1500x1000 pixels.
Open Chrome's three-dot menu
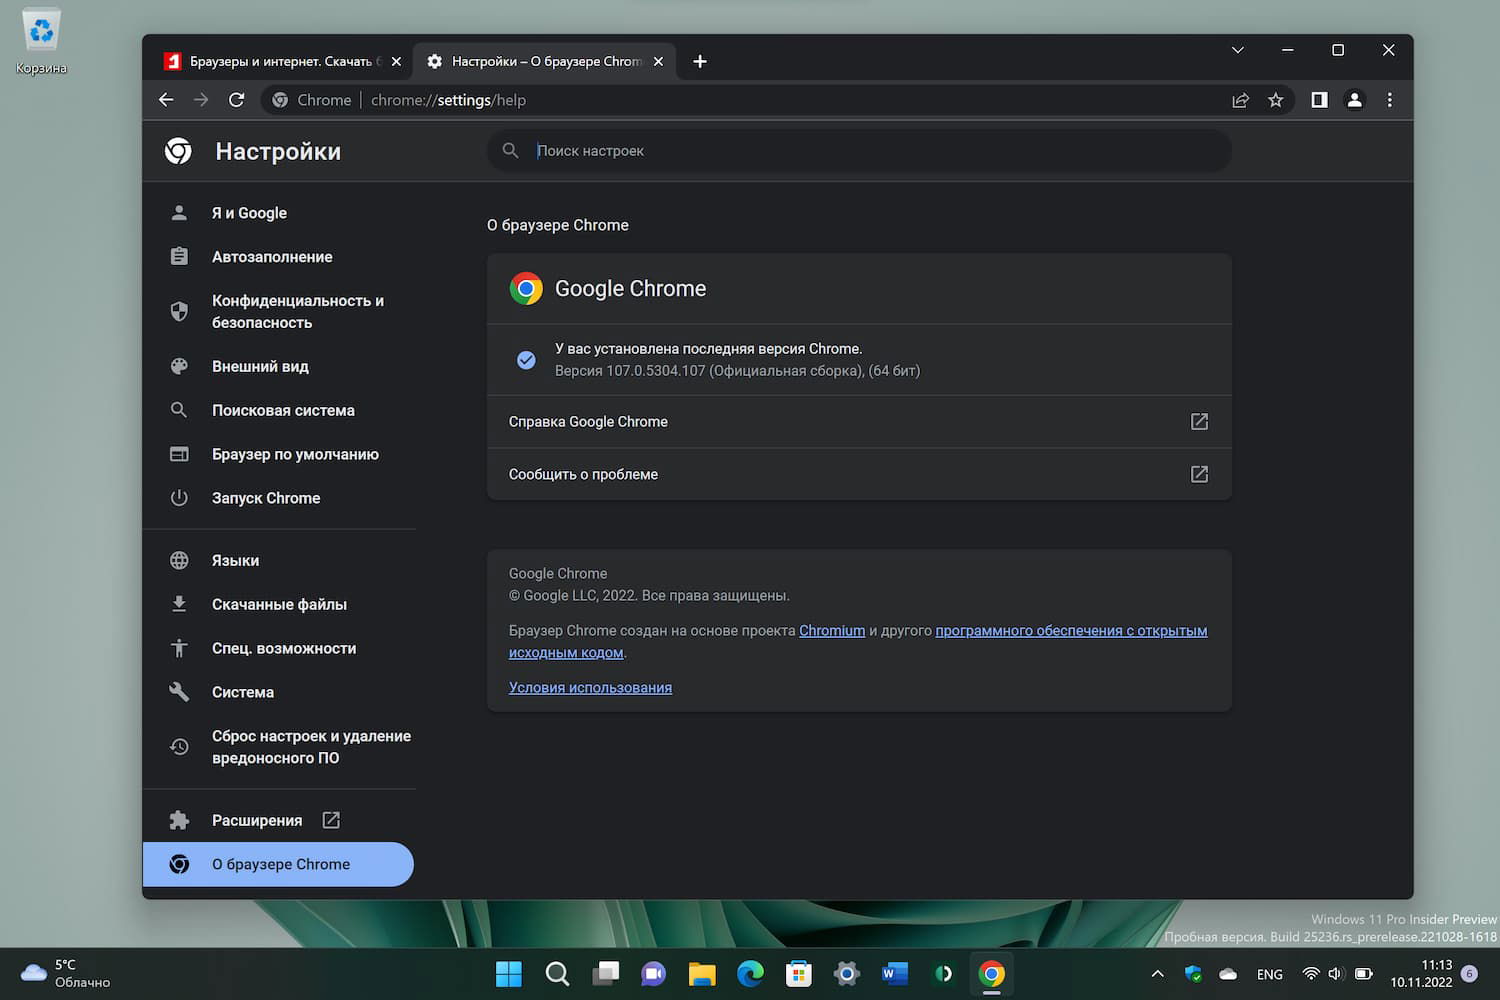1389,100
